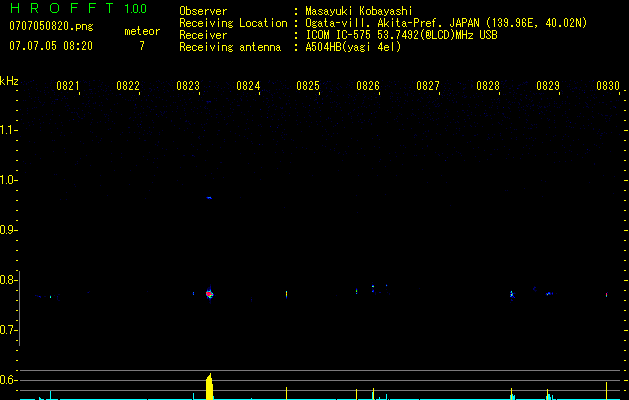Click the 0826 time axis marker
This screenshot has height=400, width=629.
tap(367, 86)
